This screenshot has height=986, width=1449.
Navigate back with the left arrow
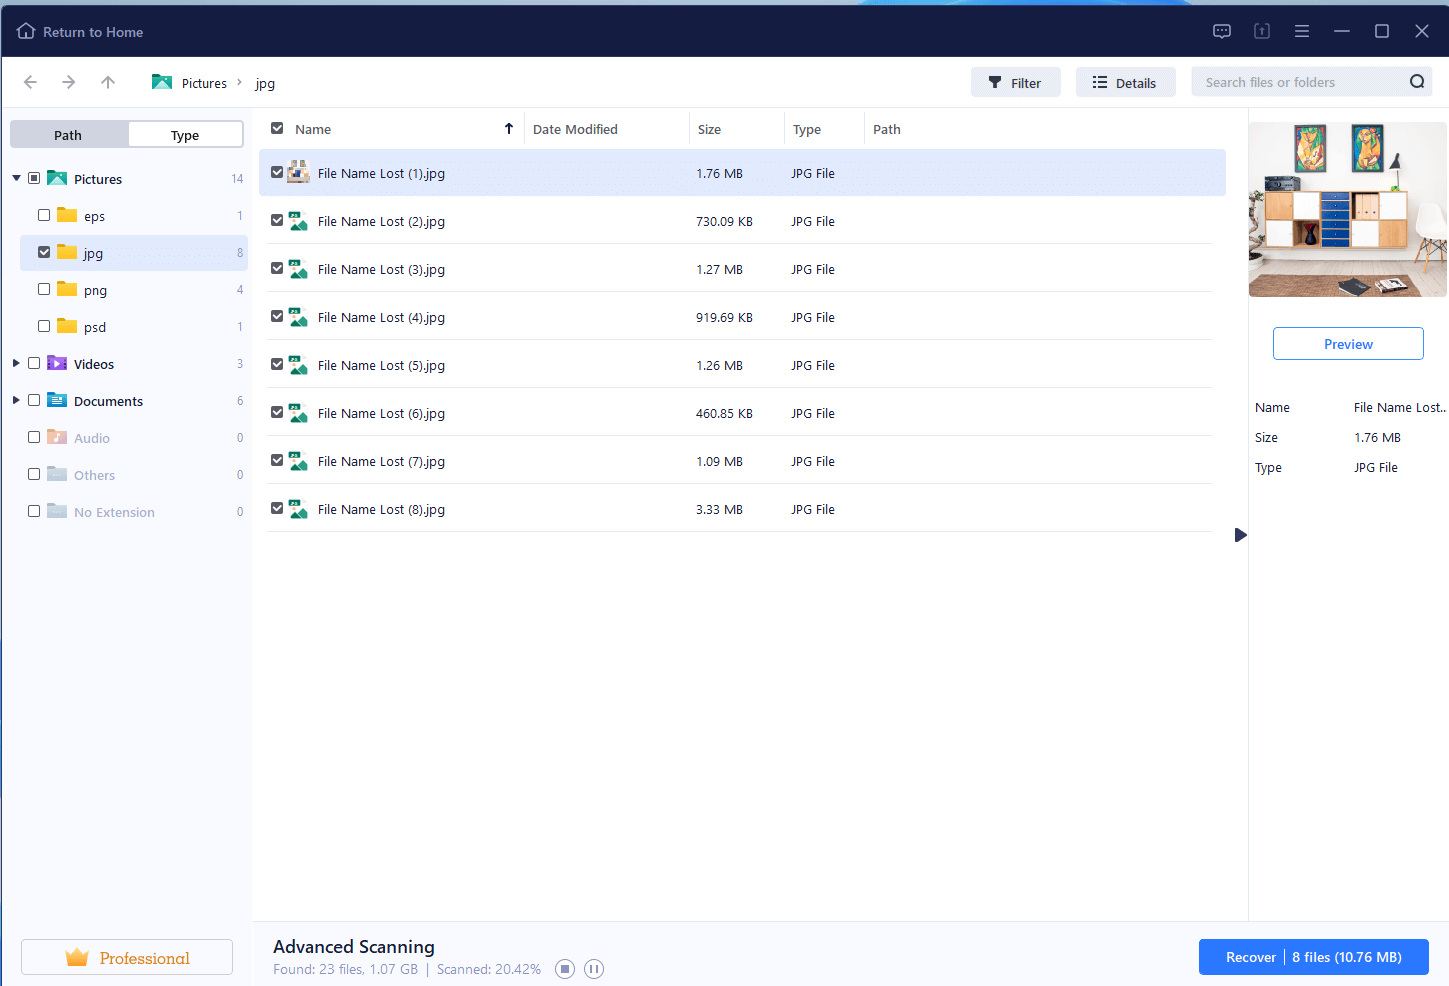(x=30, y=83)
